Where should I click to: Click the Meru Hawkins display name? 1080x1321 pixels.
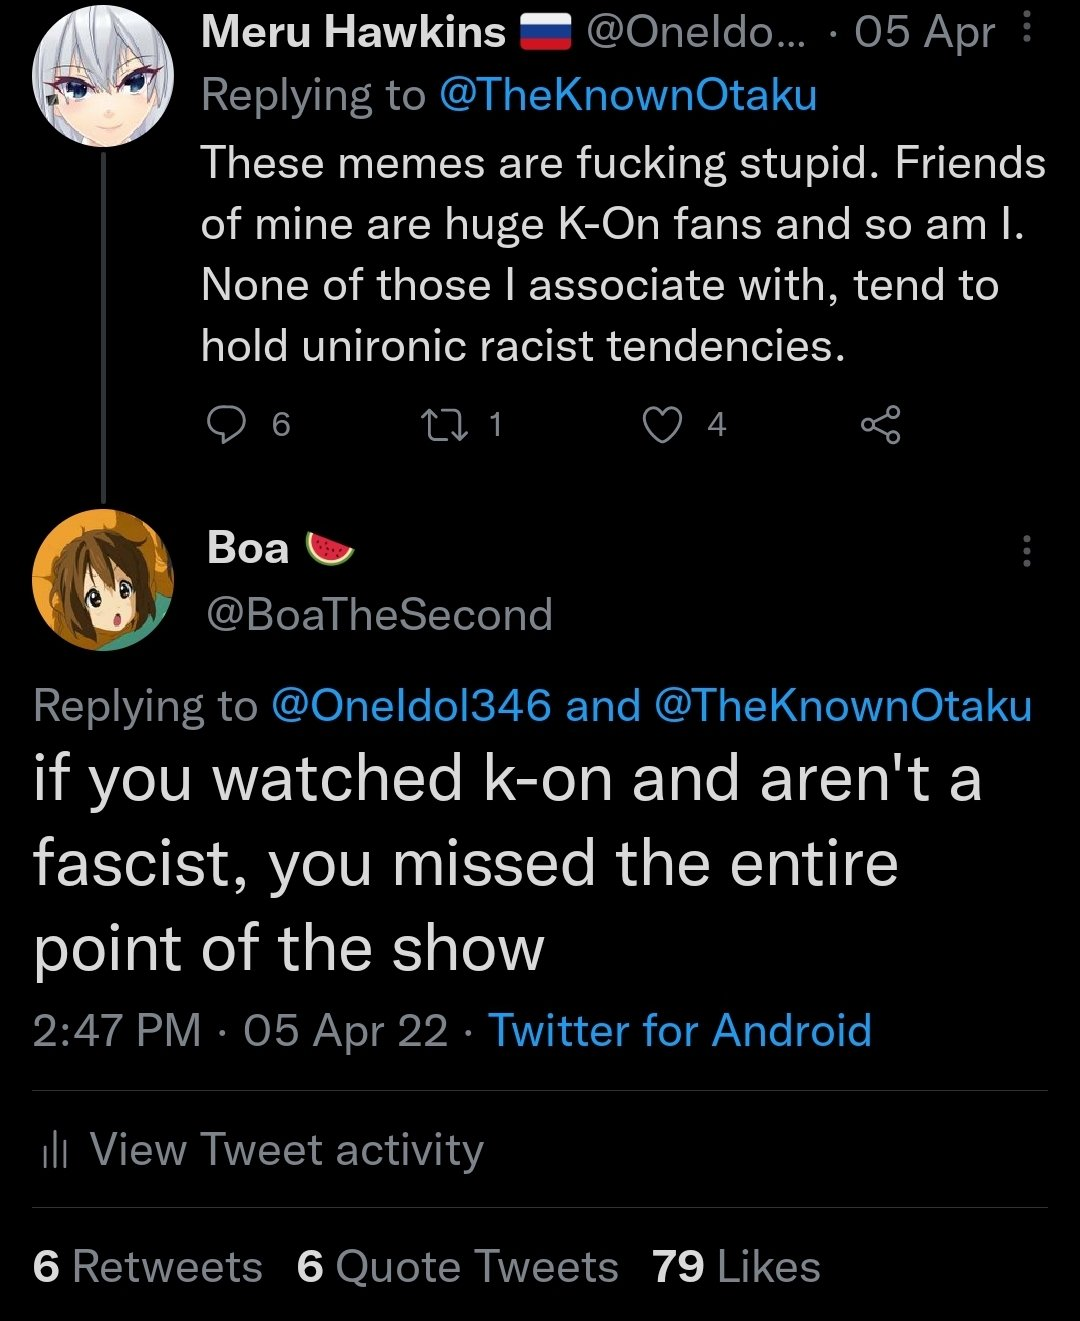353,32
